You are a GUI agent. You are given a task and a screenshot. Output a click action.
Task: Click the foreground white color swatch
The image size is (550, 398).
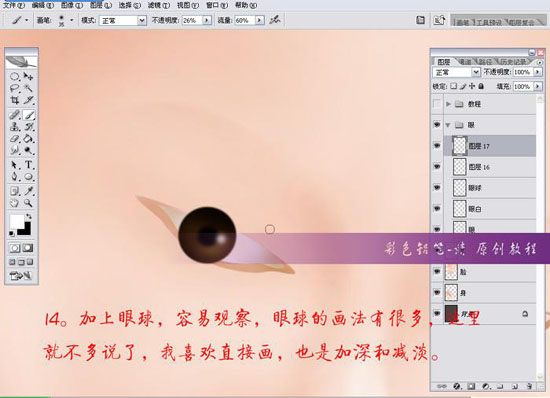tap(16, 221)
